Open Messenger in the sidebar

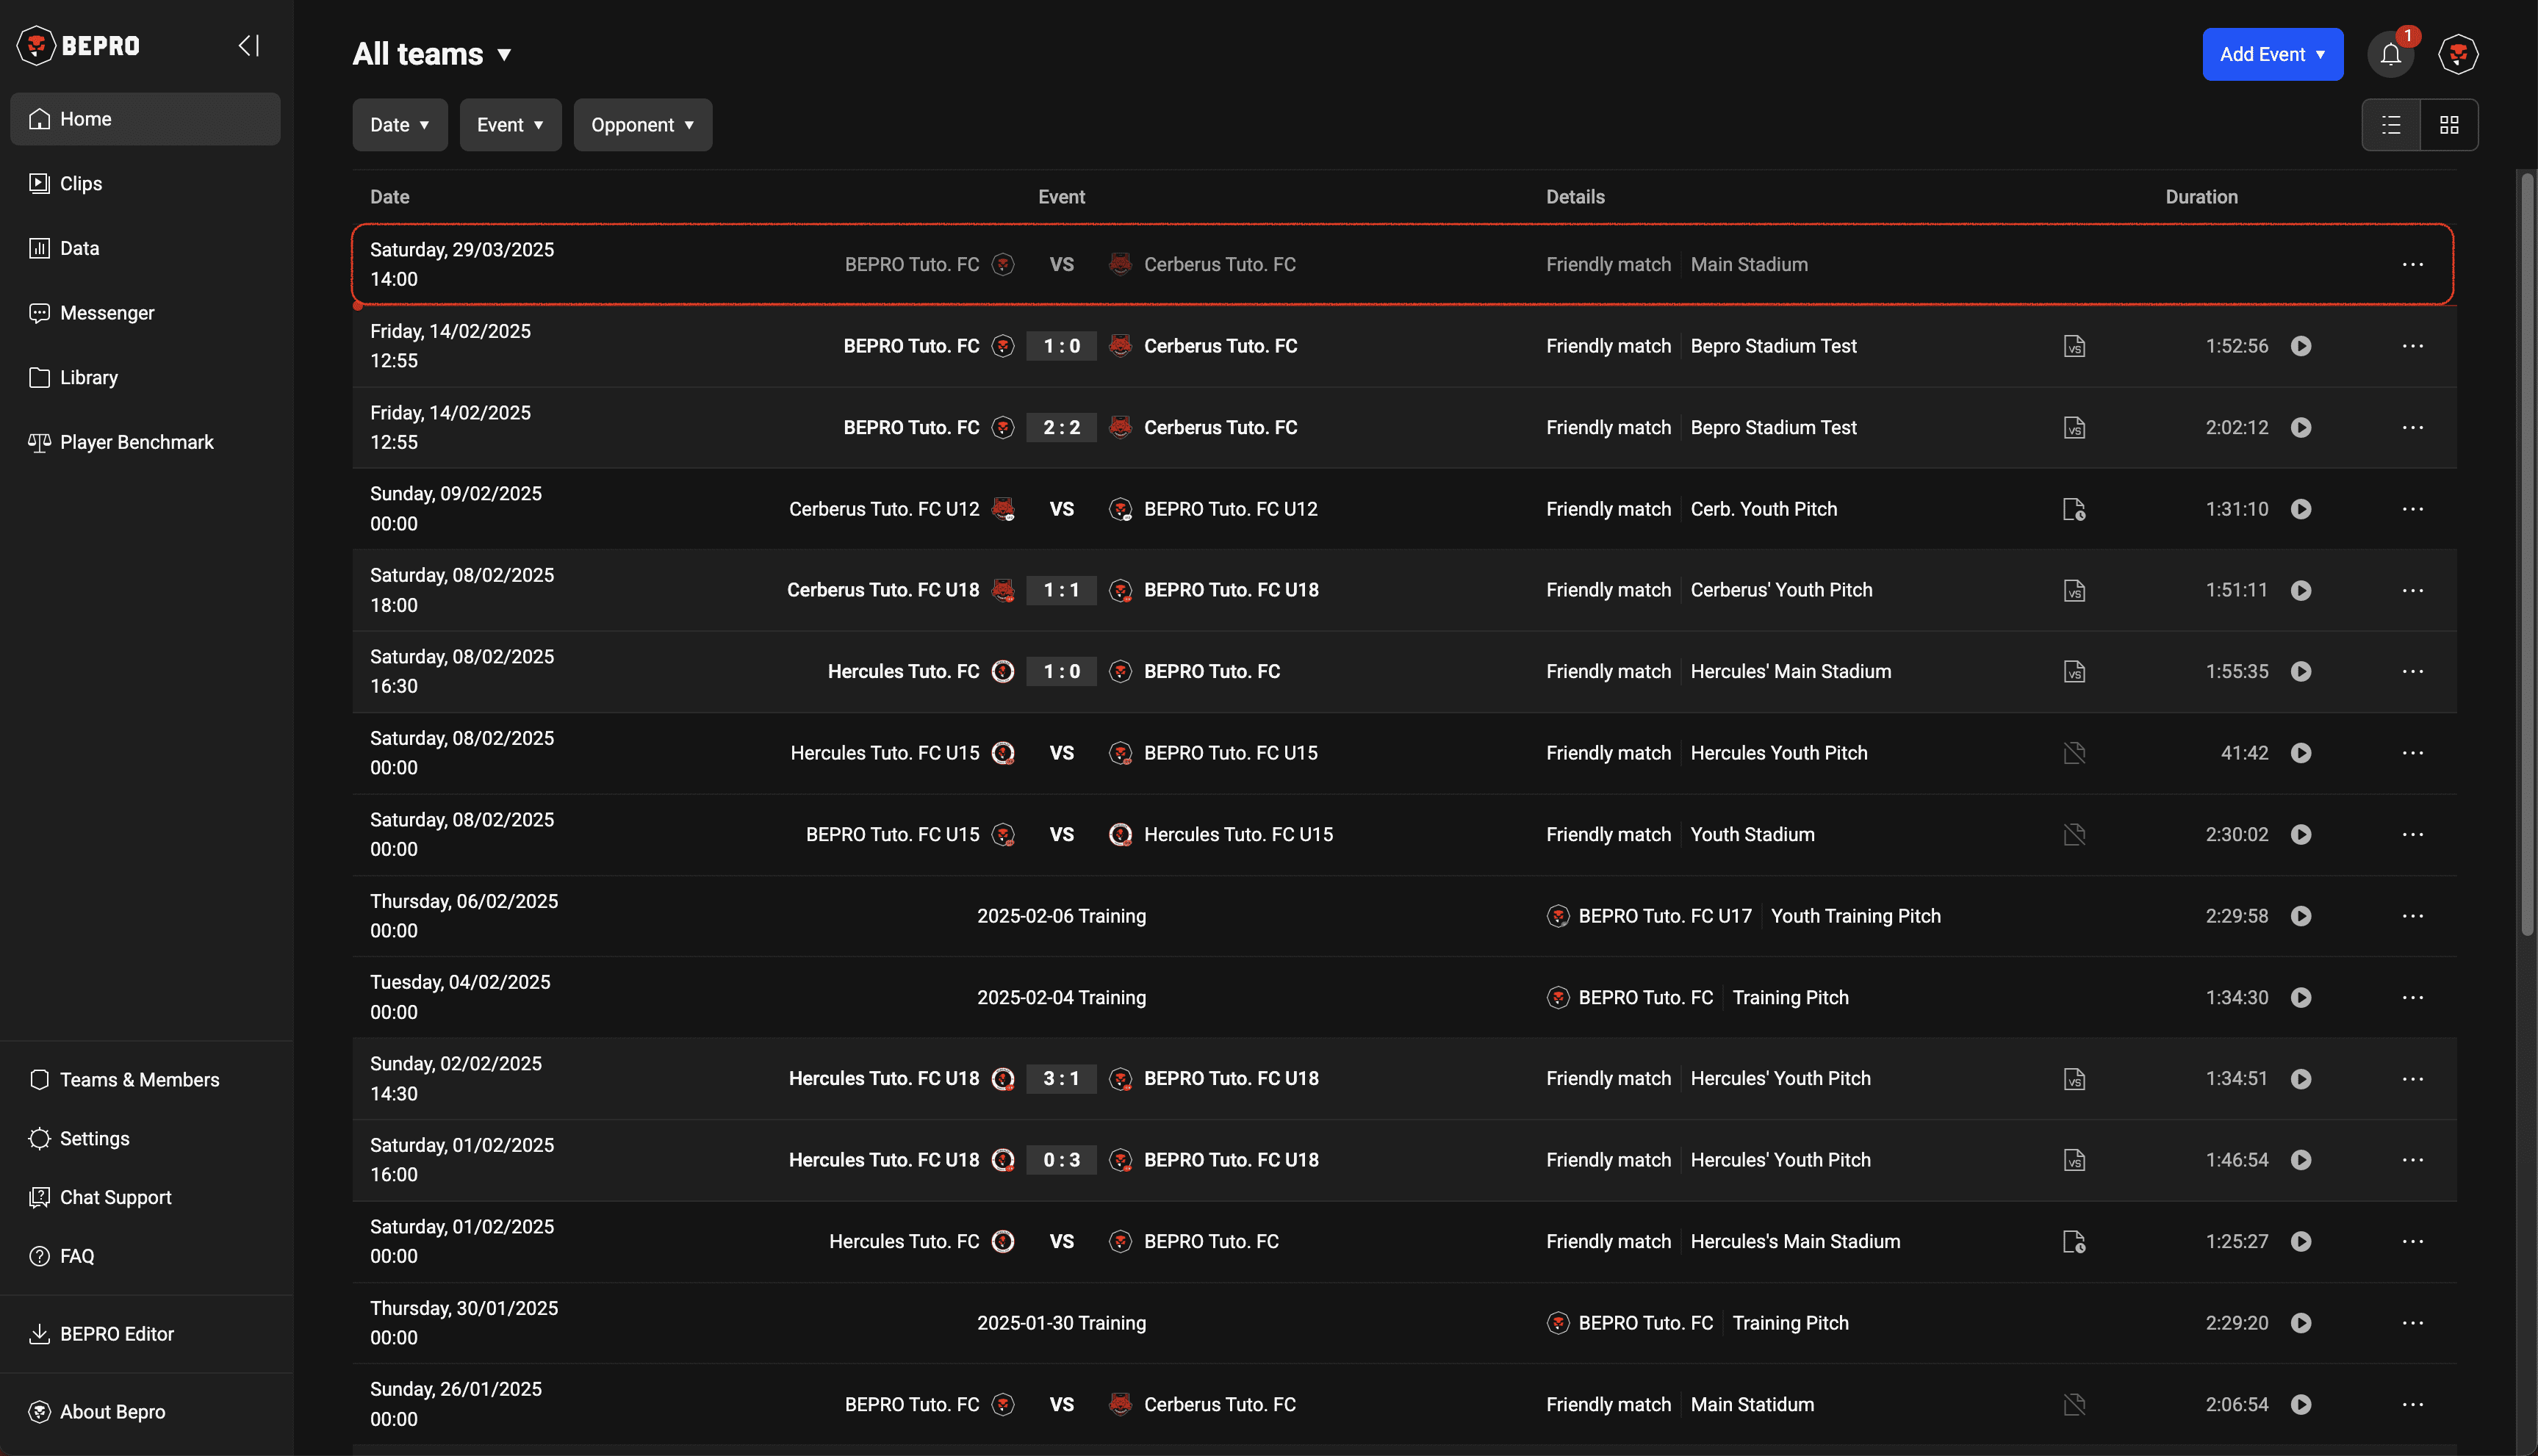click(145, 313)
